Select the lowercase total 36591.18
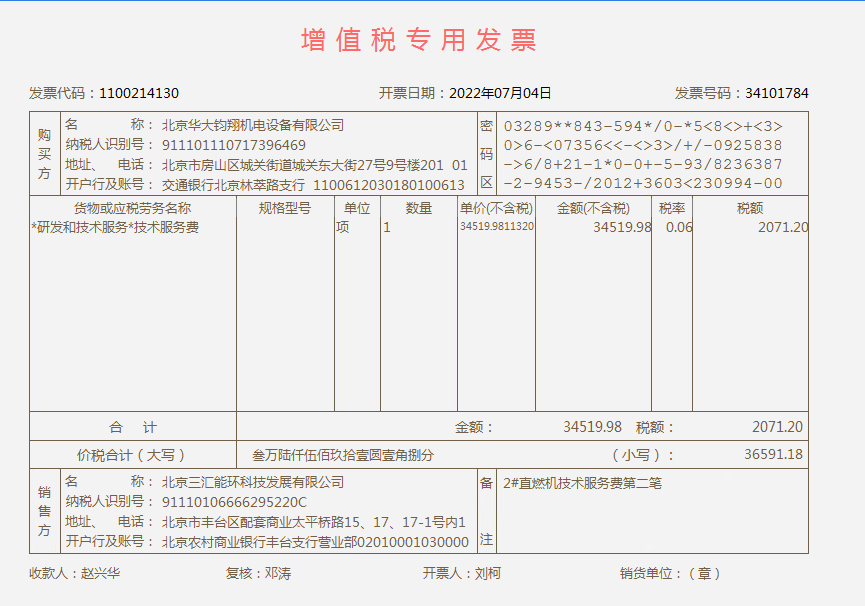The height and width of the screenshot is (606, 865). pos(773,454)
